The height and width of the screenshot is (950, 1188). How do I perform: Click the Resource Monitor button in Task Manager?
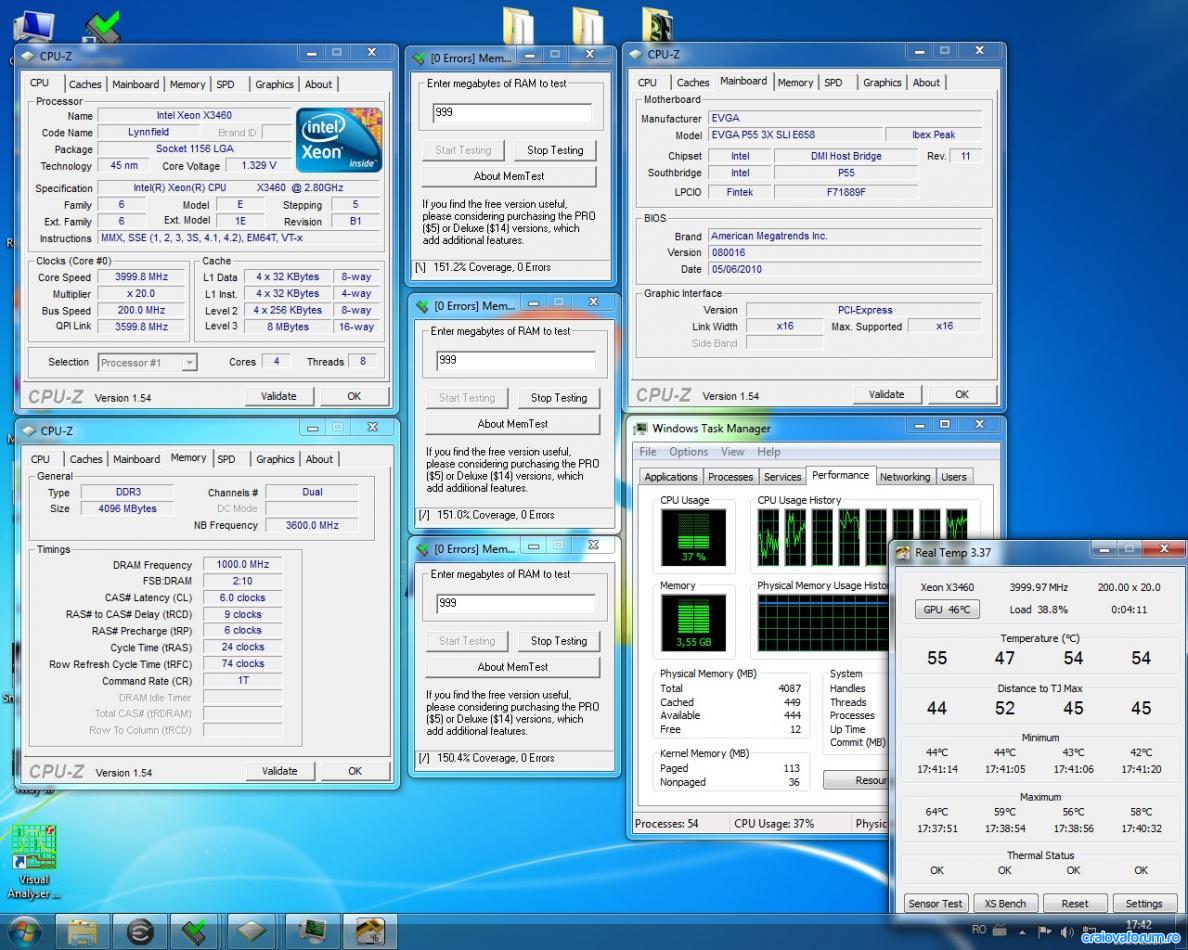coord(856,780)
